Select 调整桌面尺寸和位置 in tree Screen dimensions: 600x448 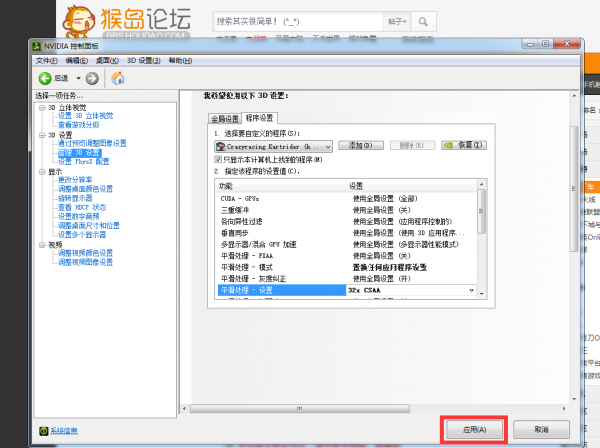point(89,226)
